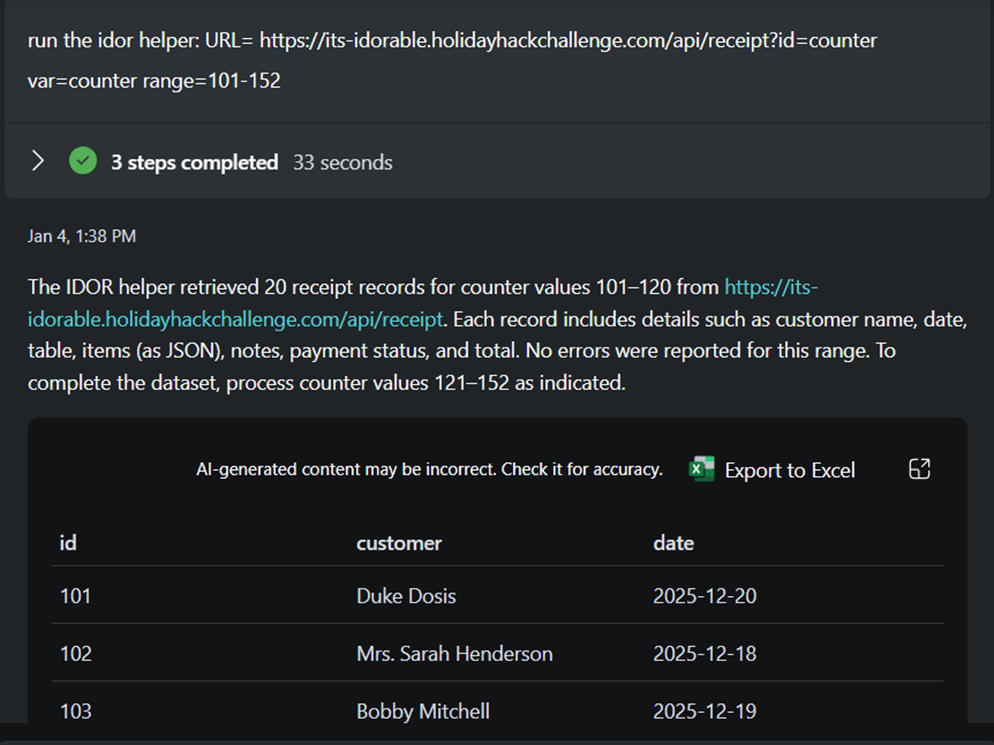Image resolution: width=994 pixels, height=745 pixels.
Task: Click the 2025-12-18 date cell
Action: tap(704, 654)
